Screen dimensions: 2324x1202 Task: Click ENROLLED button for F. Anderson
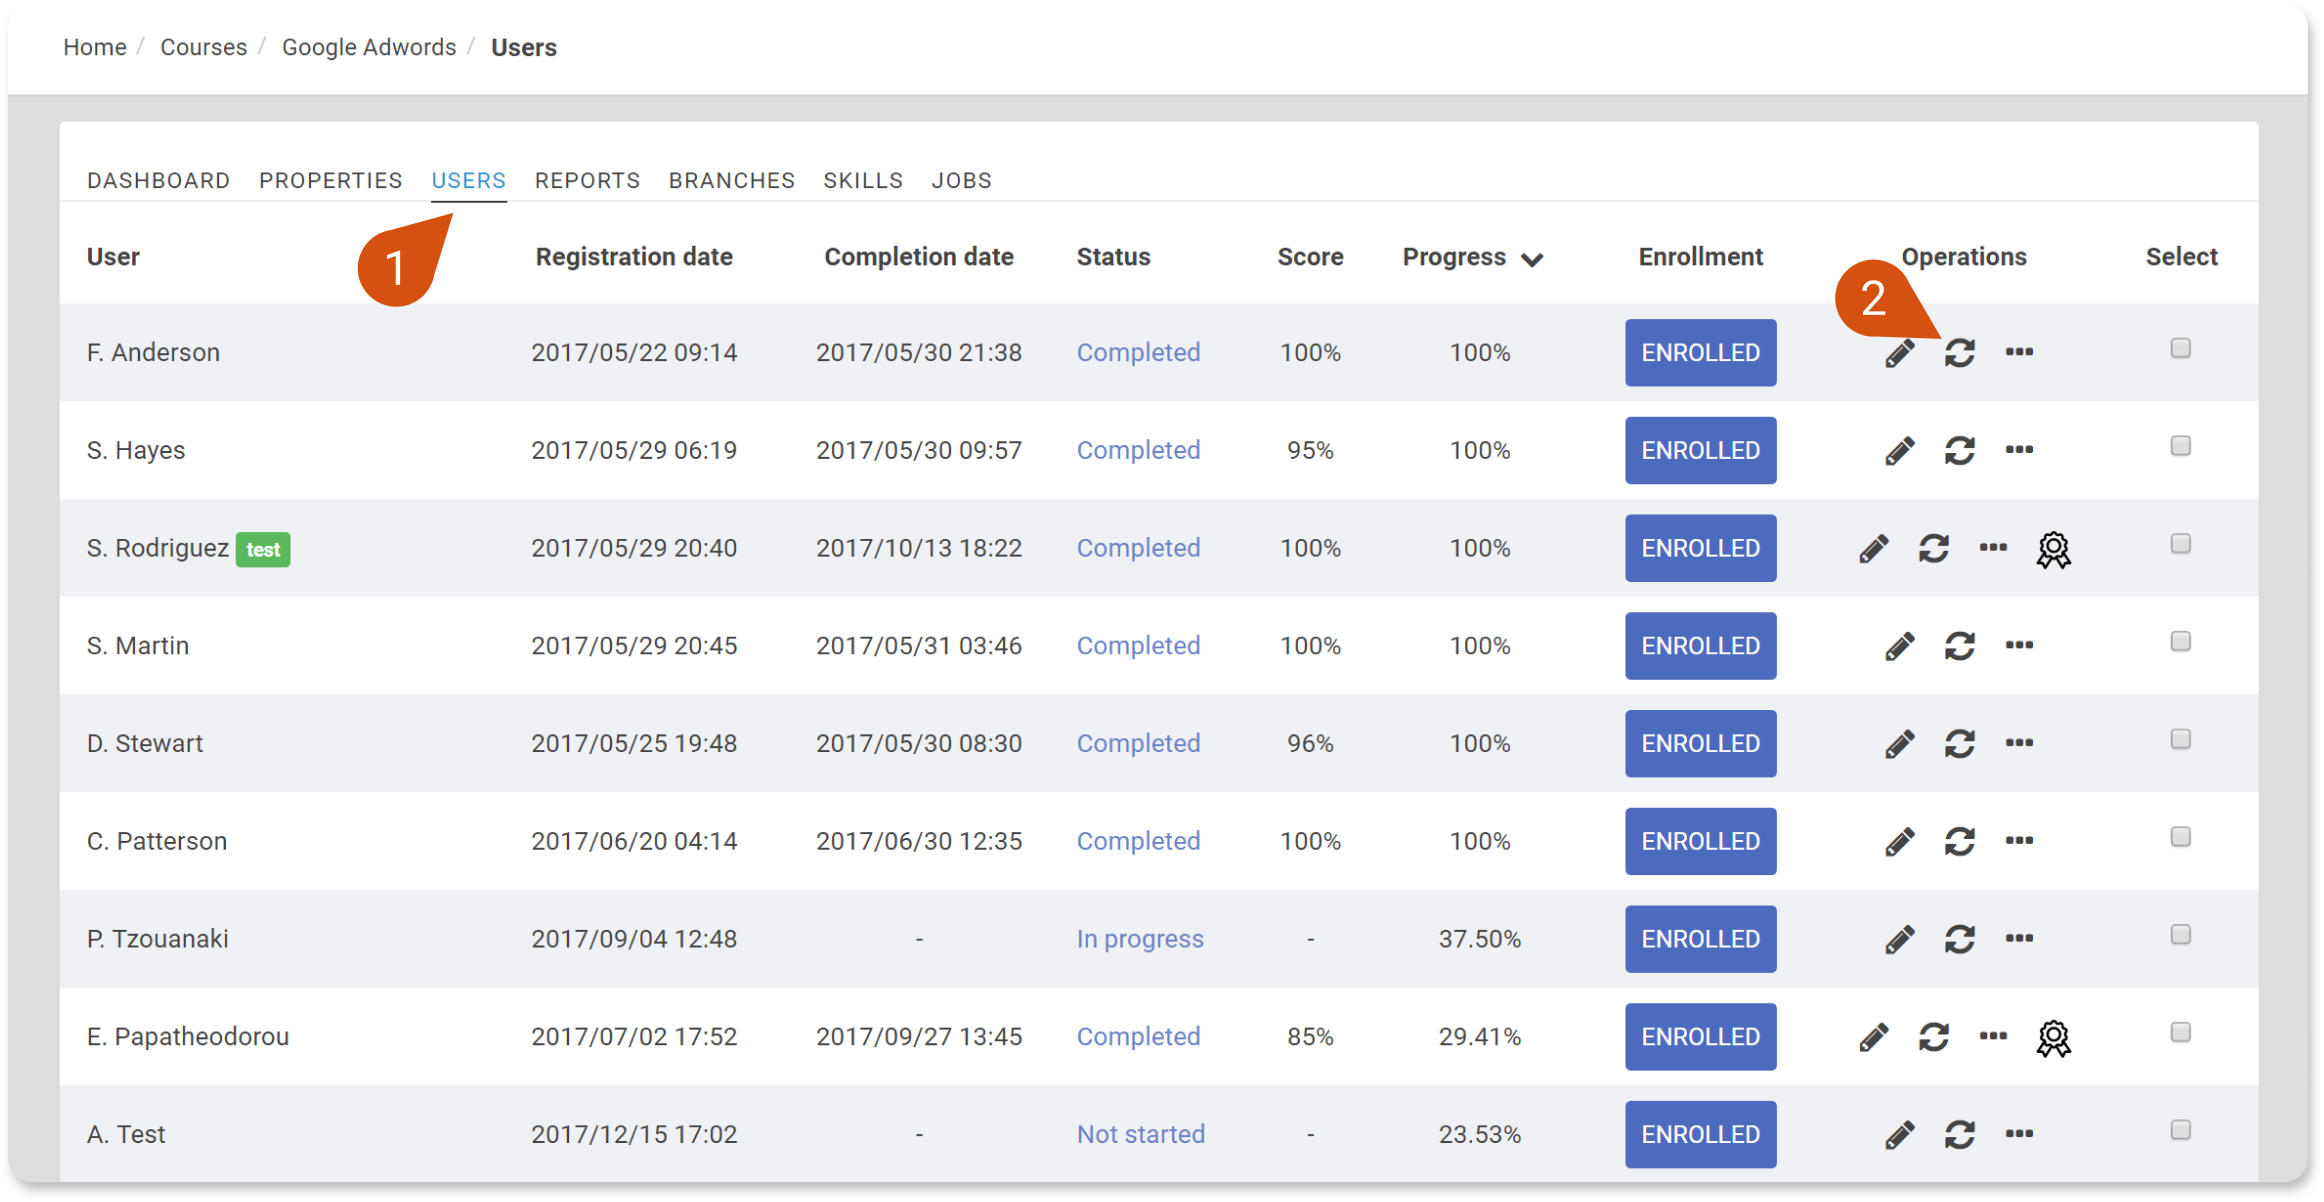pos(1701,353)
